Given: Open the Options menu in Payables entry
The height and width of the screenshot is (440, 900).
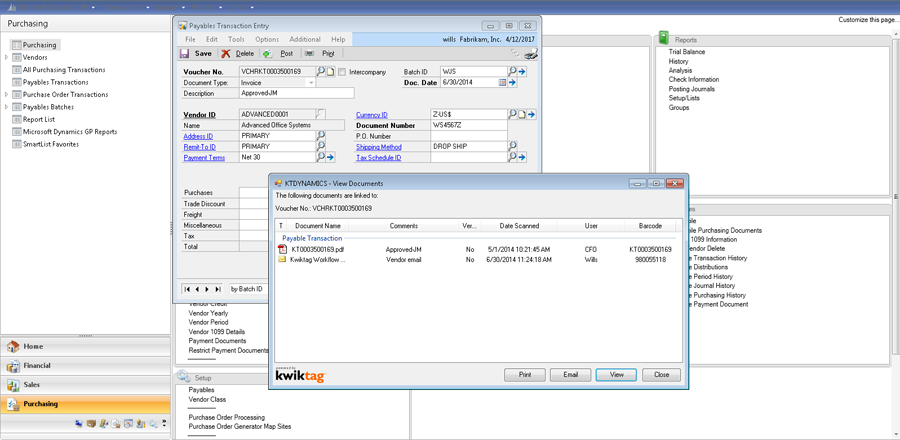Looking at the screenshot, I should (267, 40).
